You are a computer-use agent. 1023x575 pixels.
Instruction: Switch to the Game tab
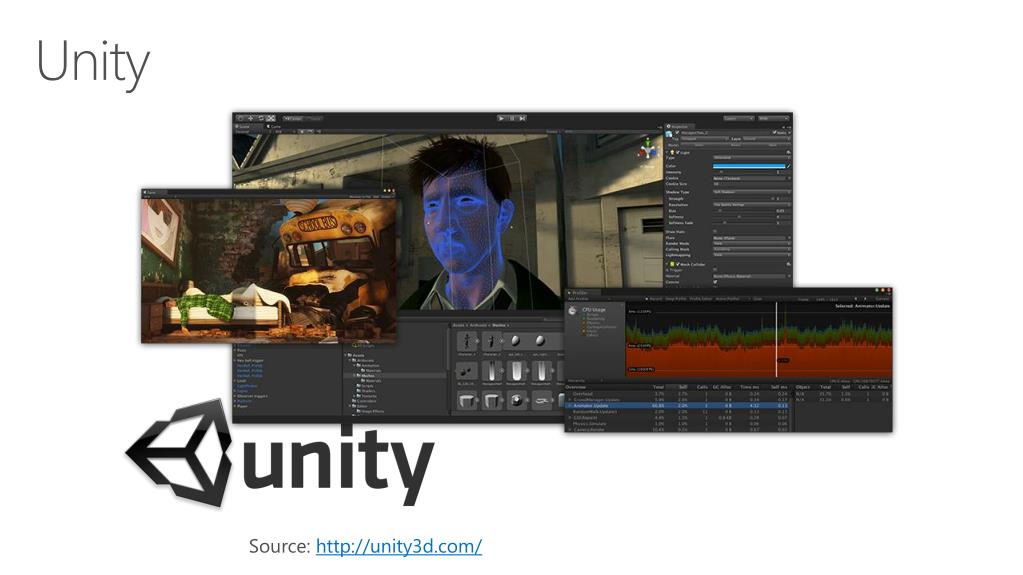(274, 127)
